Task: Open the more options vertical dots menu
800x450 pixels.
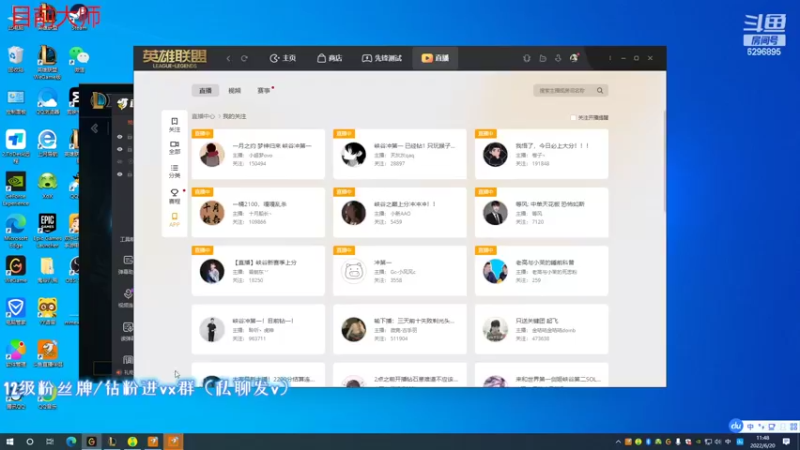Action: [x=610, y=58]
